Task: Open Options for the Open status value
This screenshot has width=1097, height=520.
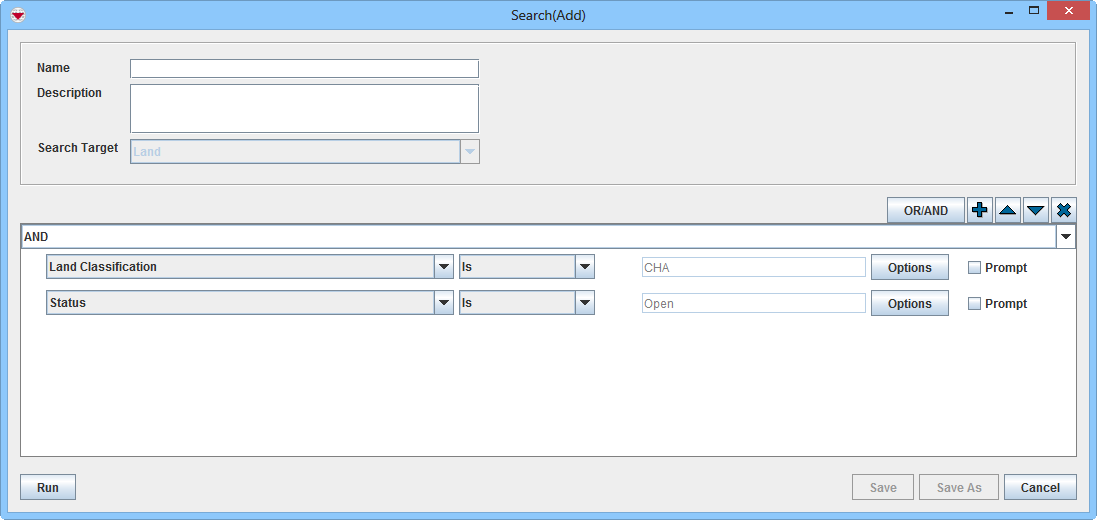Action: pyautogui.click(x=909, y=304)
